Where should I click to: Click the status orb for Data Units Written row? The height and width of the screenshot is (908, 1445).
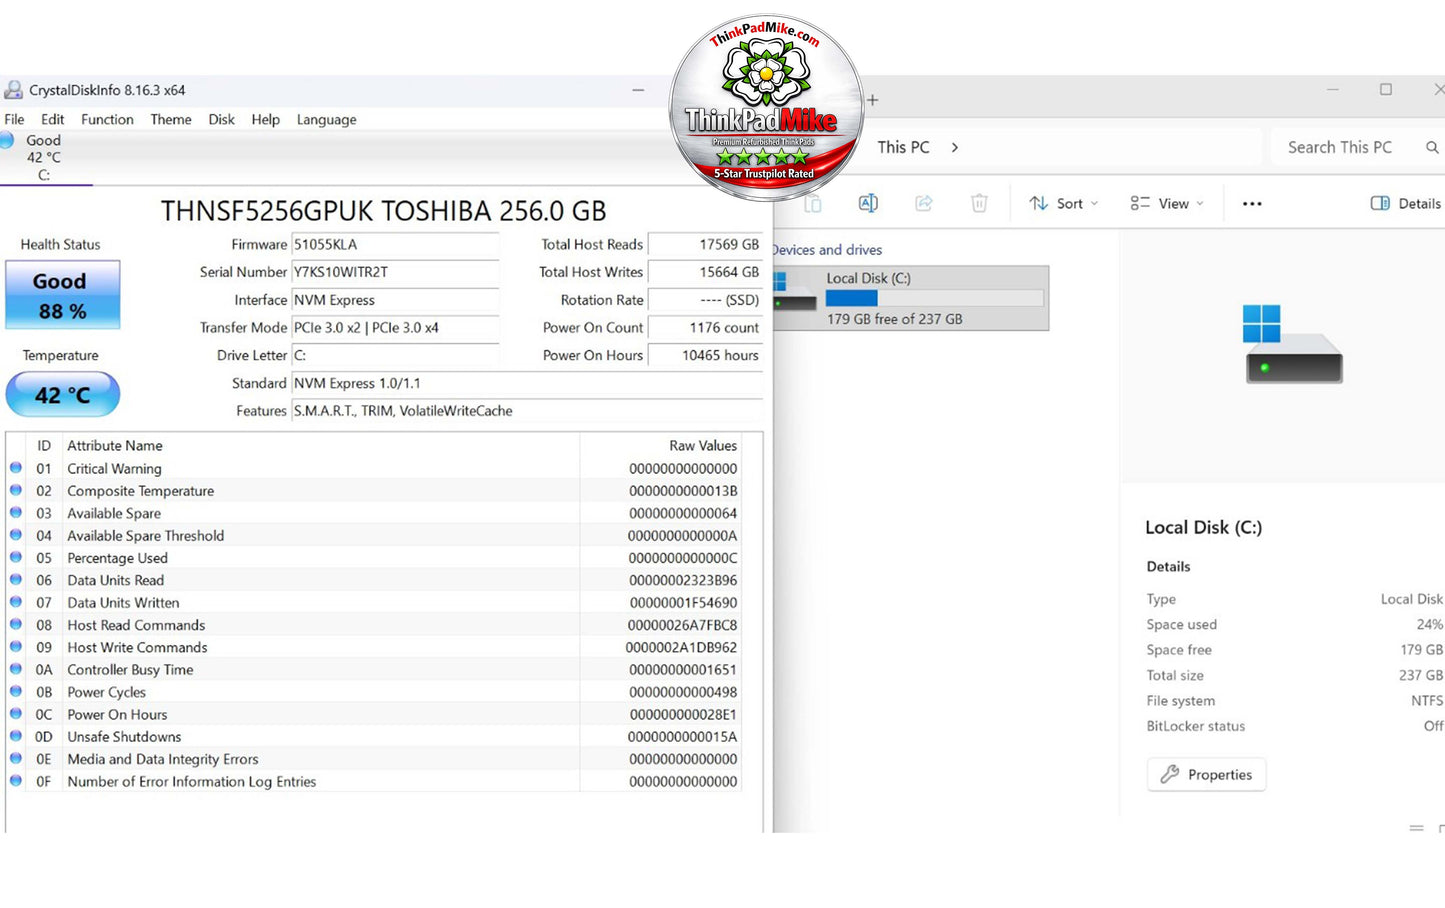(16, 602)
